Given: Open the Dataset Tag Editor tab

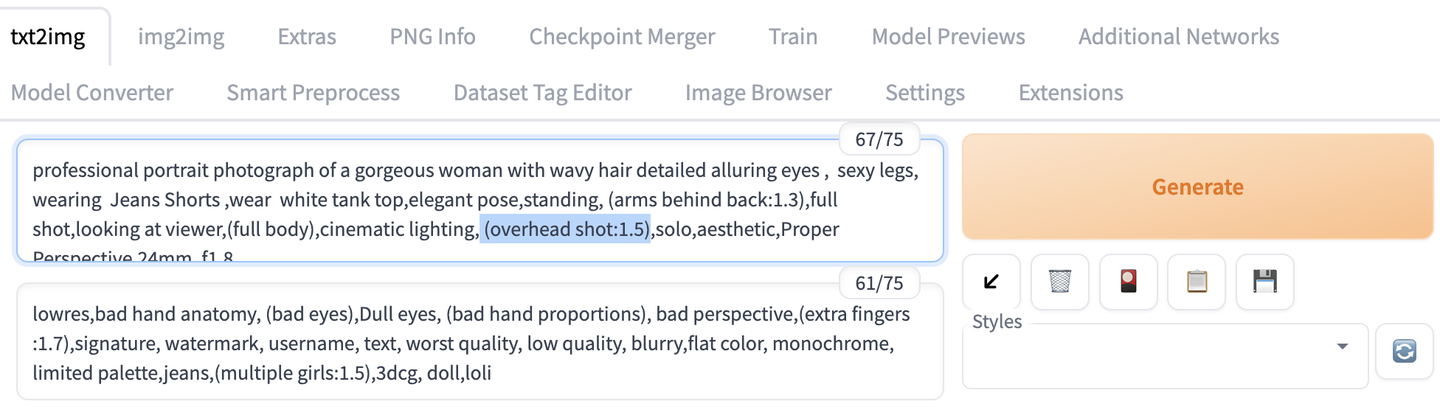Looking at the screenshot, I should coord(542,93).
